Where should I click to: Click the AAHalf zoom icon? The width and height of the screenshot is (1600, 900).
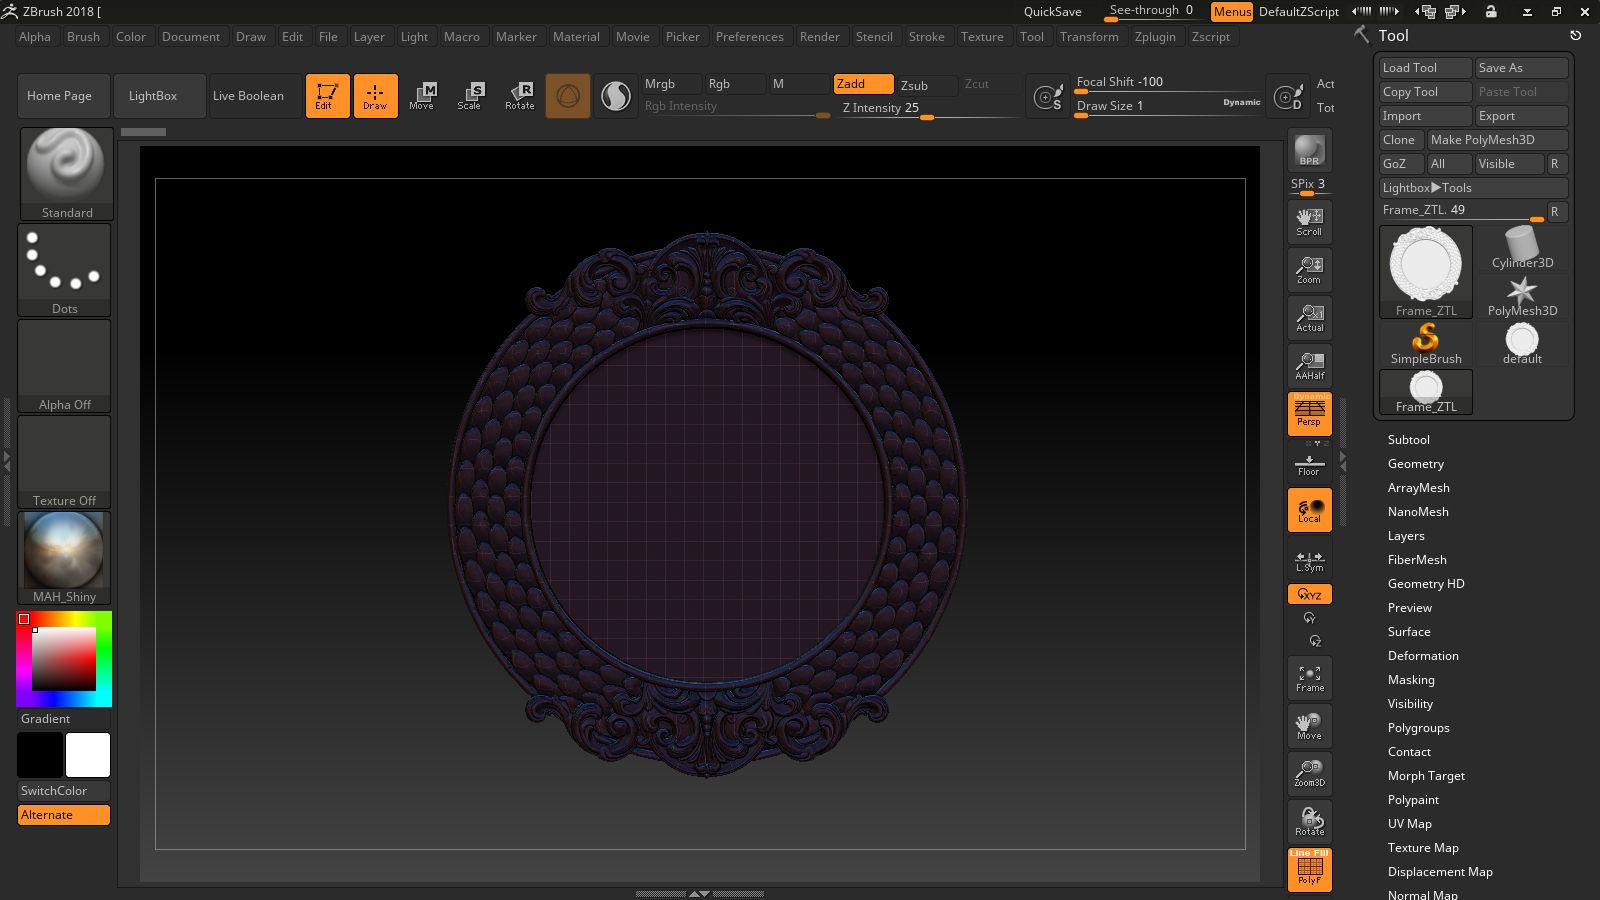click(1309, 365)
